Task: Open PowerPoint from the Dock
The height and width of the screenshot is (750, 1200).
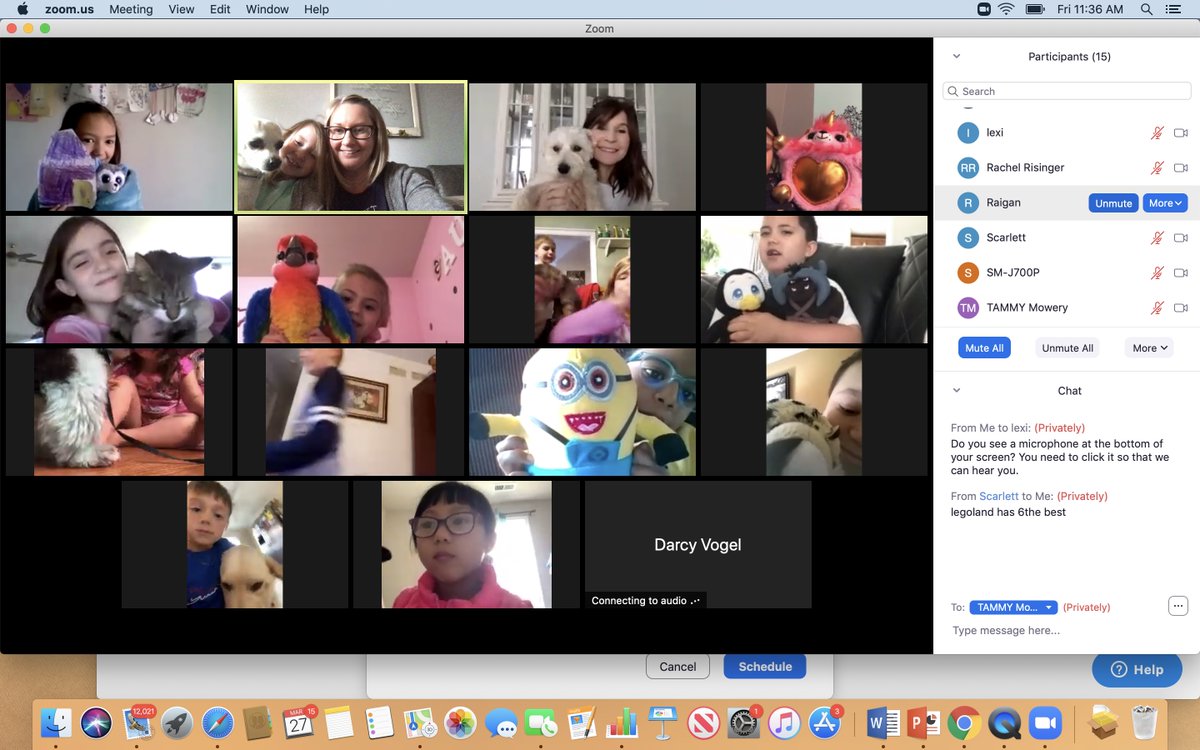Action: pyautogui.click(x=923, y=722)
